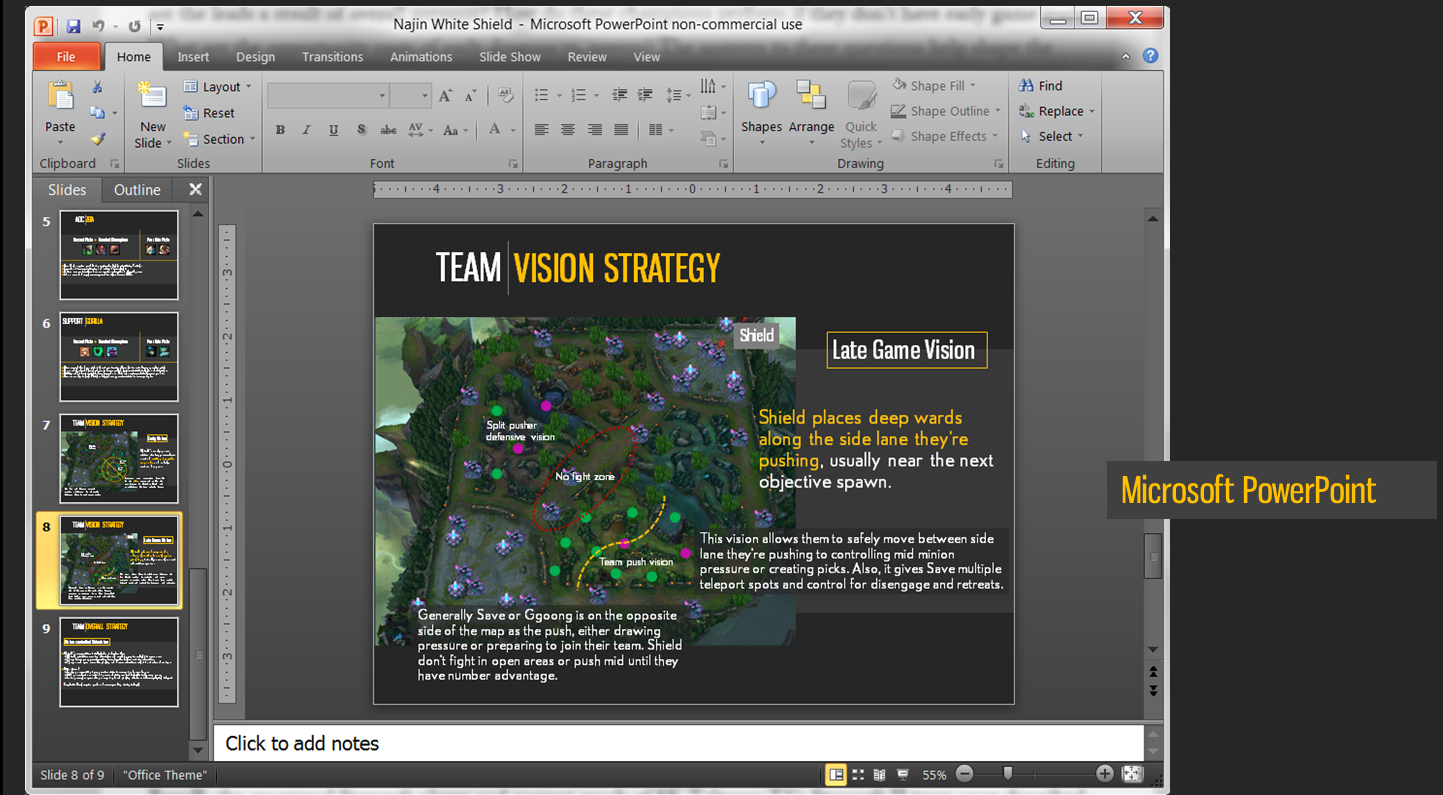The width and height of the screenshot is (1443, 795).
Task: Click the notes field to add notes
Action: click(678, 743)
